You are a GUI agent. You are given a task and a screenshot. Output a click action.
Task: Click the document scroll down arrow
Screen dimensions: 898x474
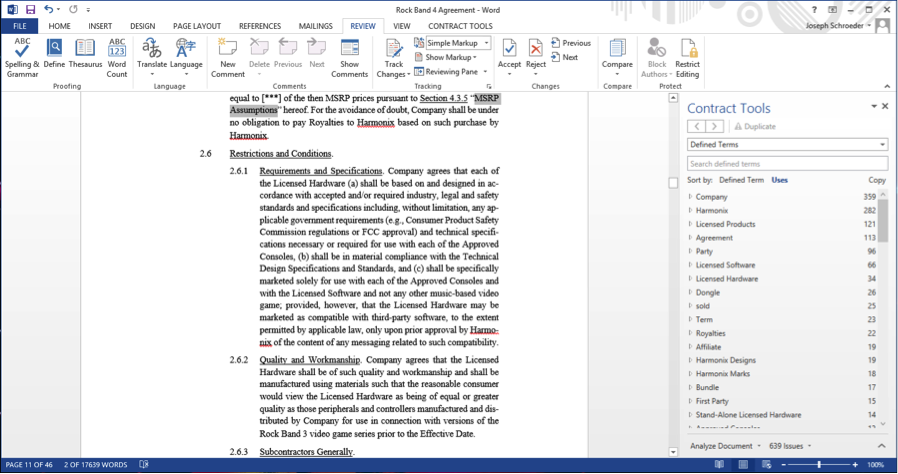click(674, 452)
